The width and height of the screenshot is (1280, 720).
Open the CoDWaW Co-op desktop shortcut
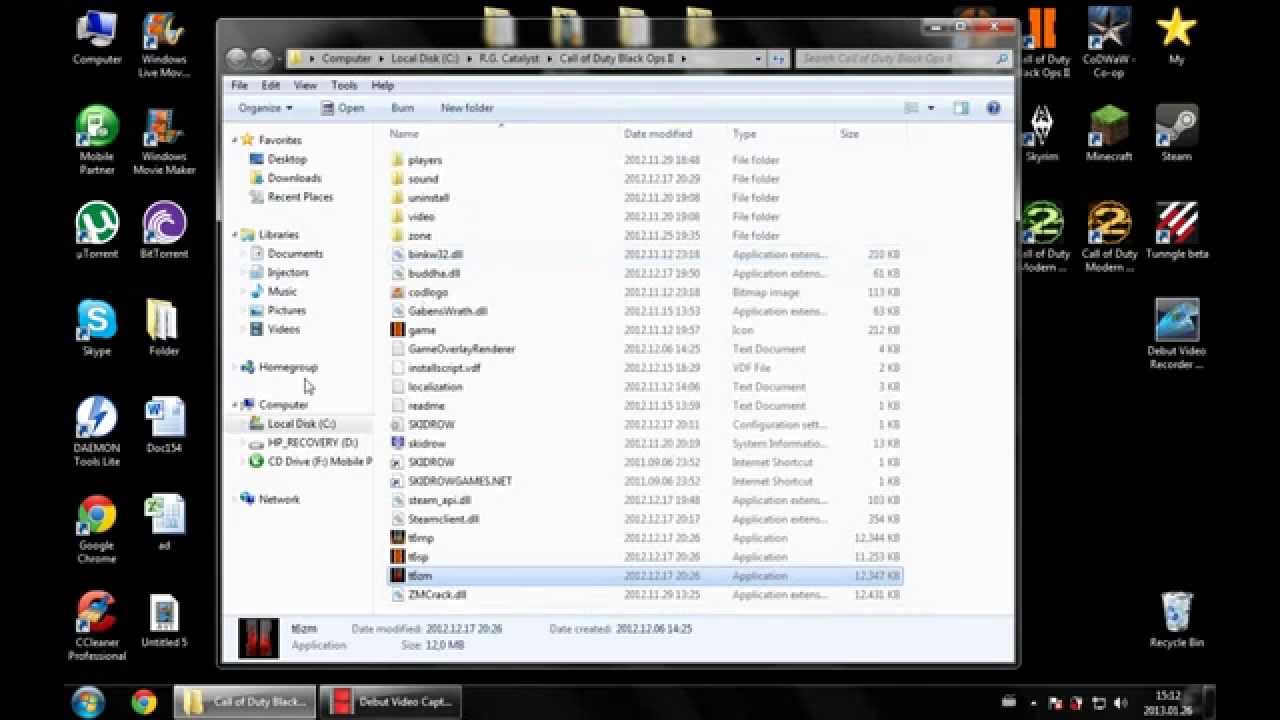click(x=1109, y=45)
